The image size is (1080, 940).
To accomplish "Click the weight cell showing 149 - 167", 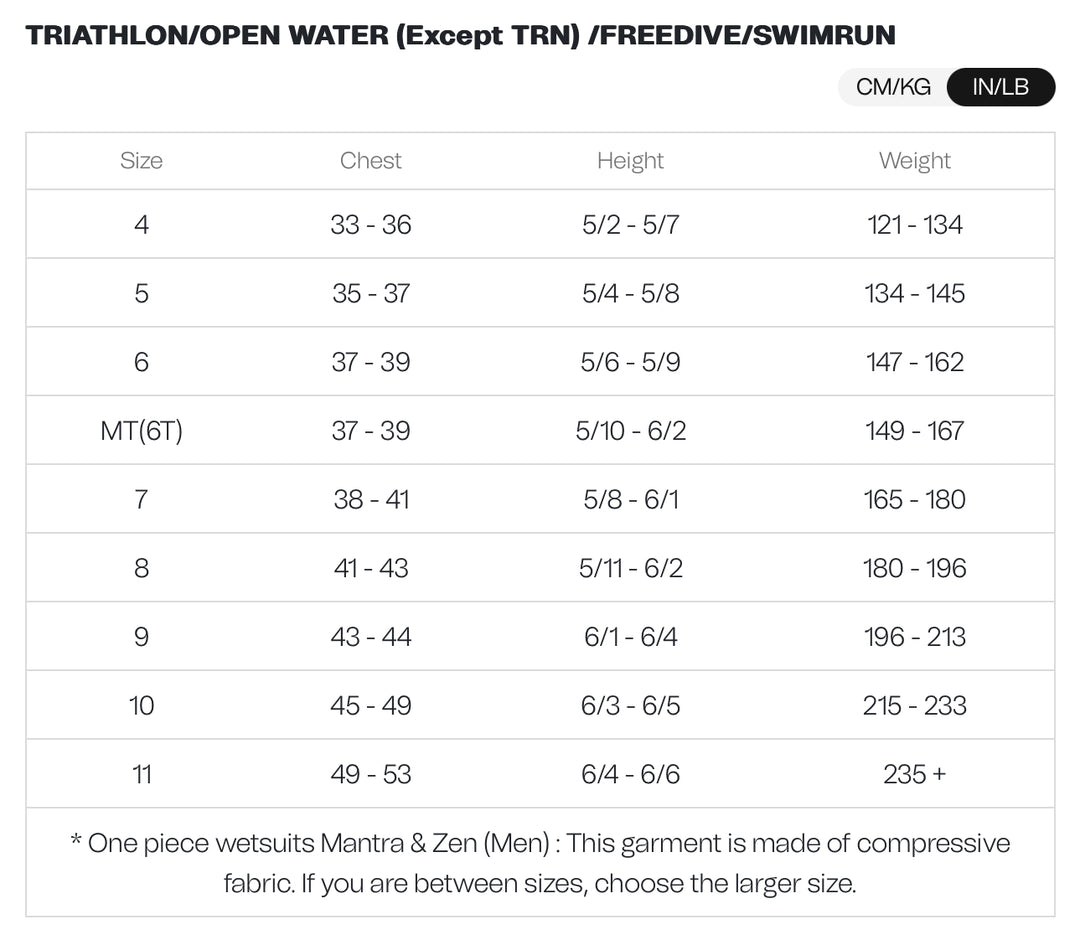I will click(x=915, y=430).
